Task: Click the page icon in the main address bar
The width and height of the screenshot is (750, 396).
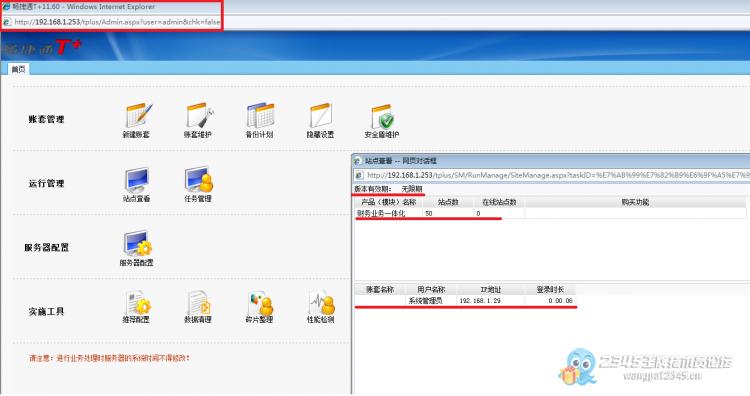Action: coord(7,22)
